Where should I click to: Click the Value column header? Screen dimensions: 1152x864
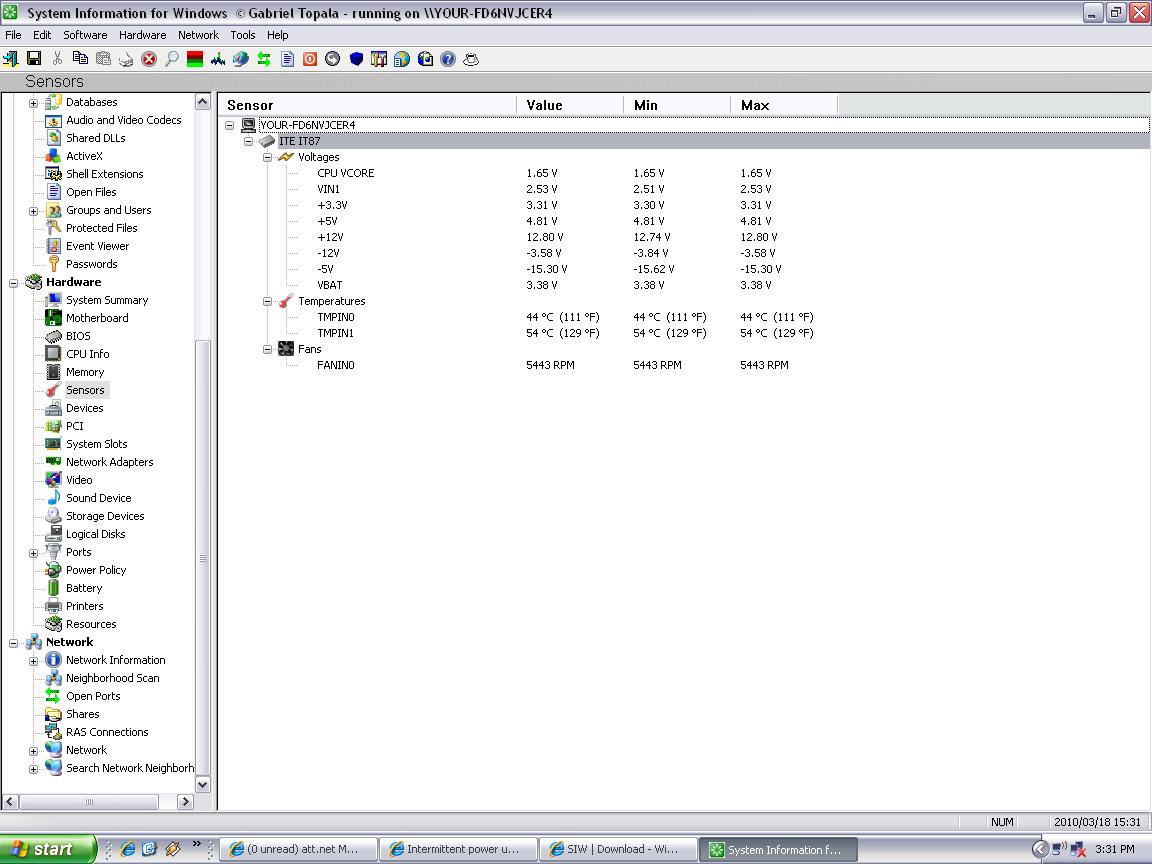point(570,105)
